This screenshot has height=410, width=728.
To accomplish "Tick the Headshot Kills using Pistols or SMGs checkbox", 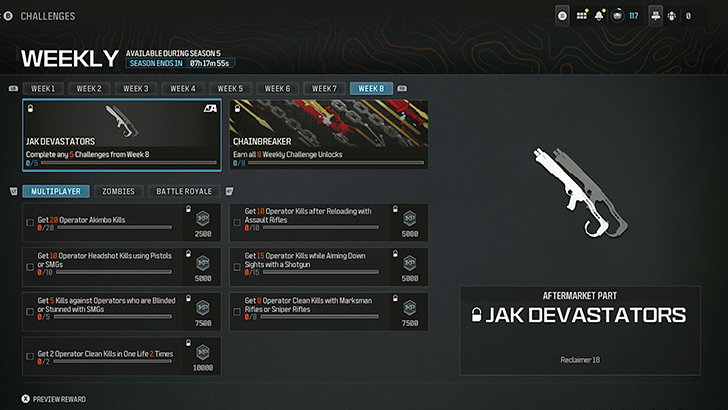I will pyautogui.click(x=30, y=267).
